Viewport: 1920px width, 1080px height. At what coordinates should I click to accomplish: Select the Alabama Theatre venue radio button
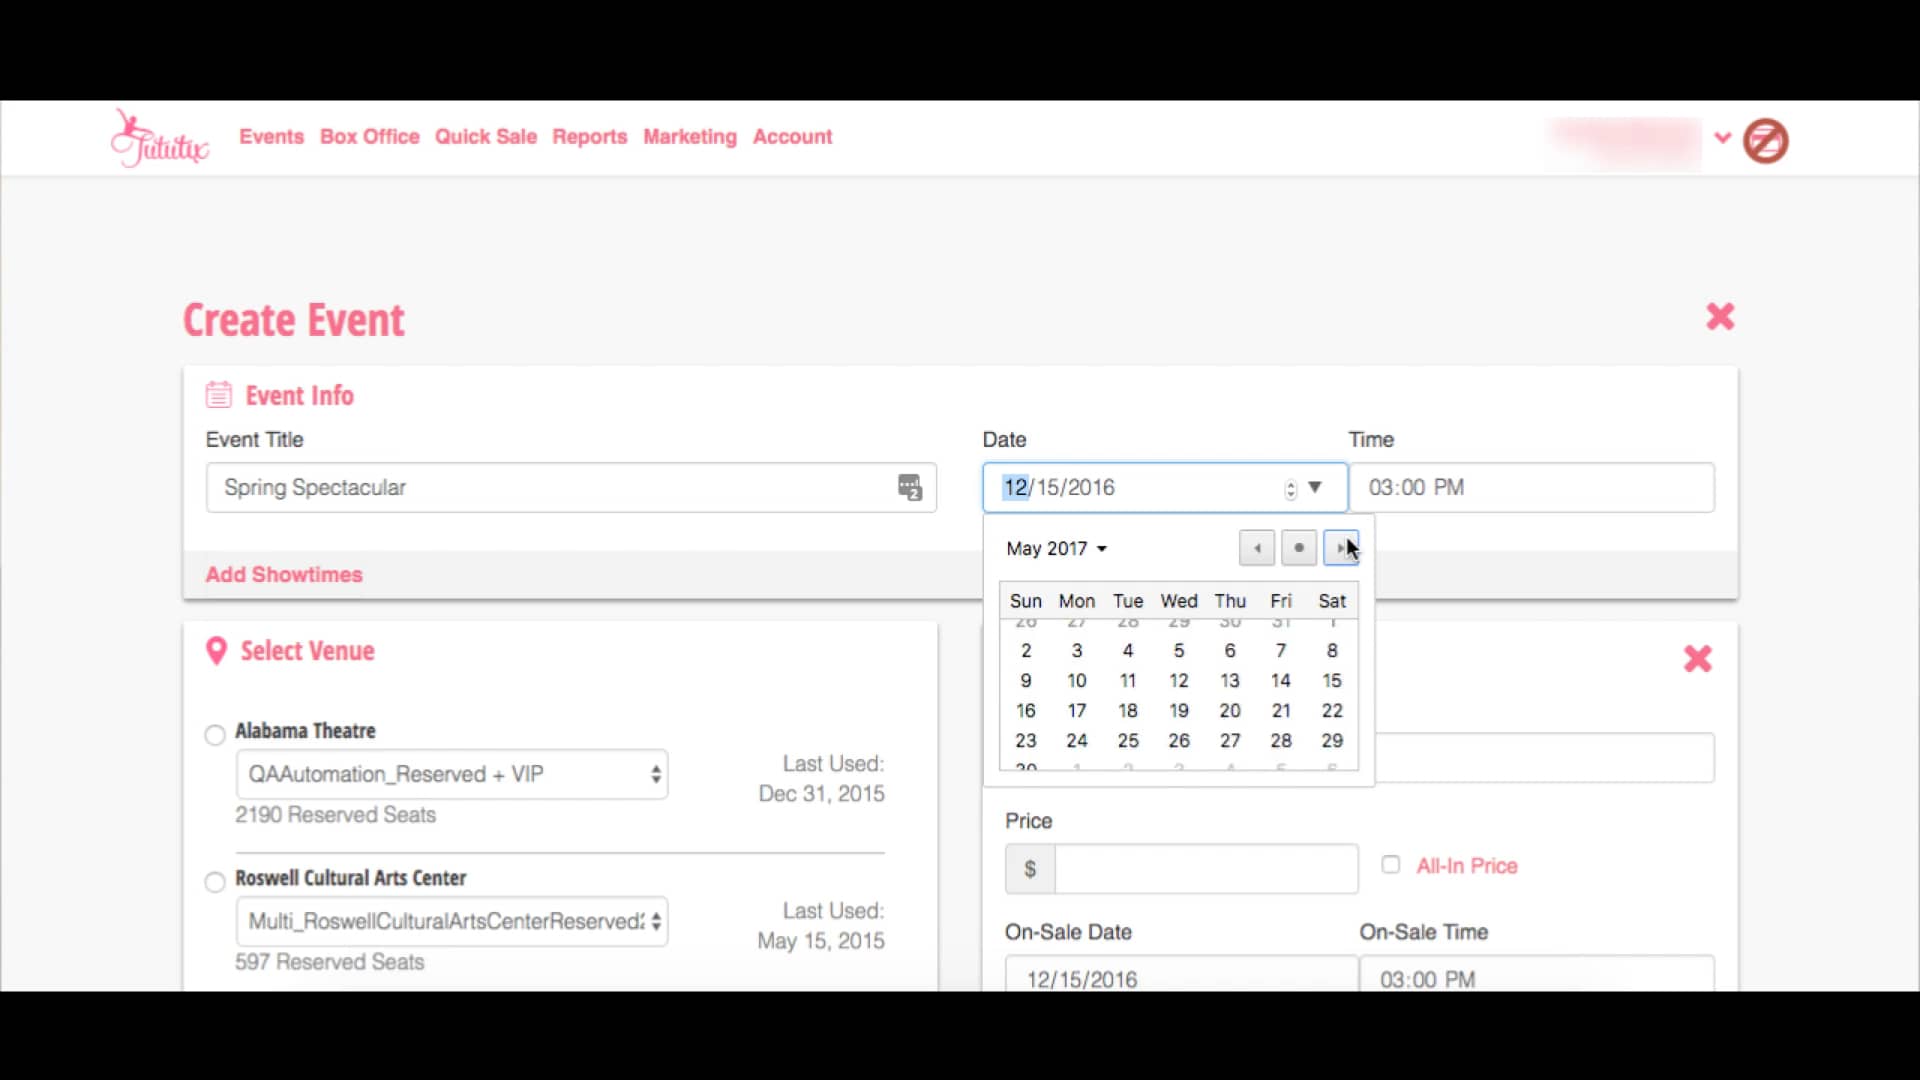(214, 735)
